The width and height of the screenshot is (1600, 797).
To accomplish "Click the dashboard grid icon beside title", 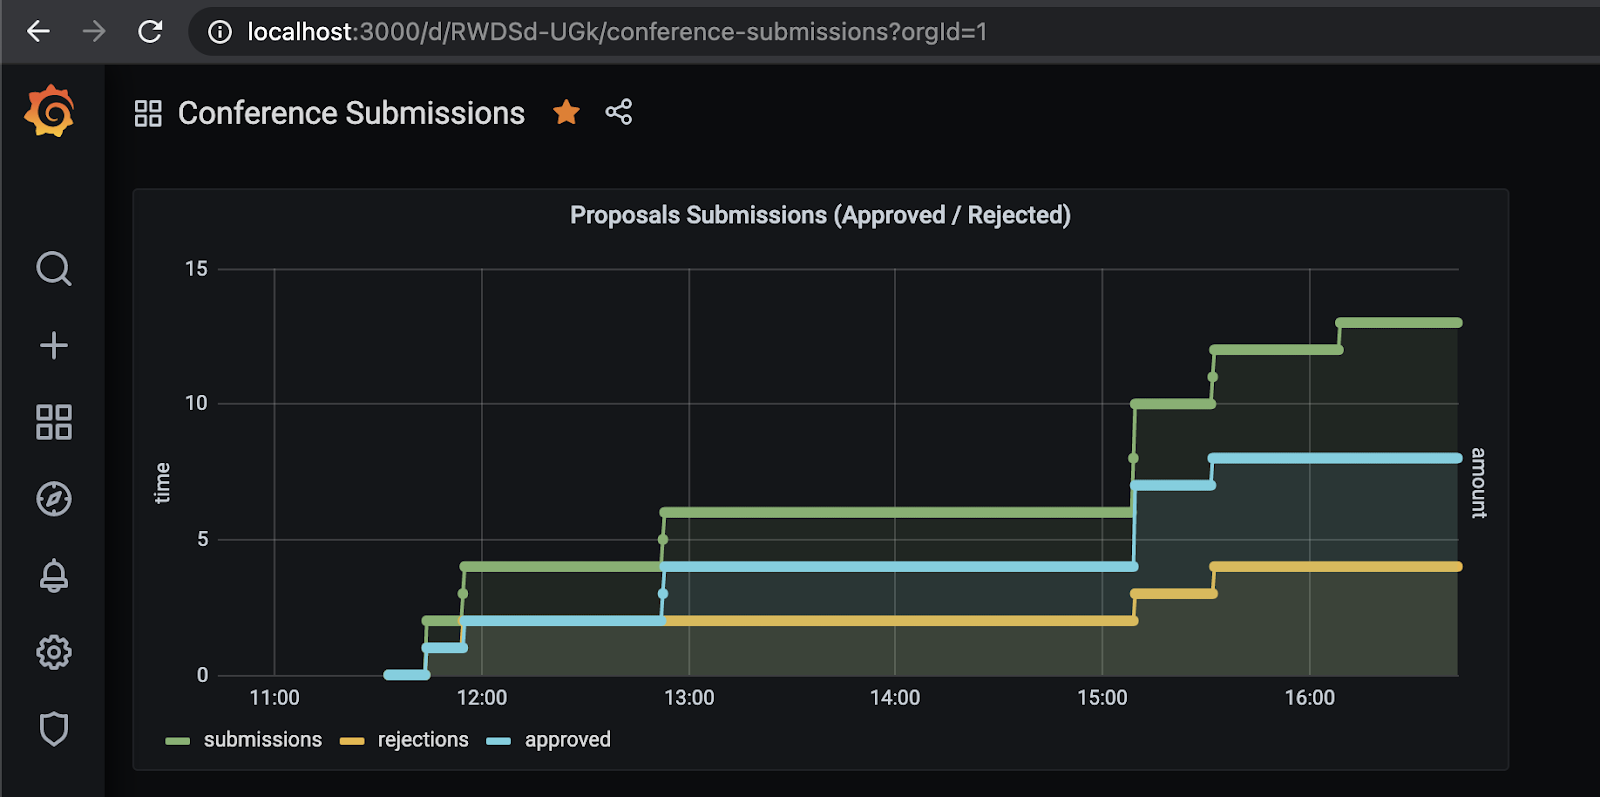I will pyautogui.click(x=148, y=113).
